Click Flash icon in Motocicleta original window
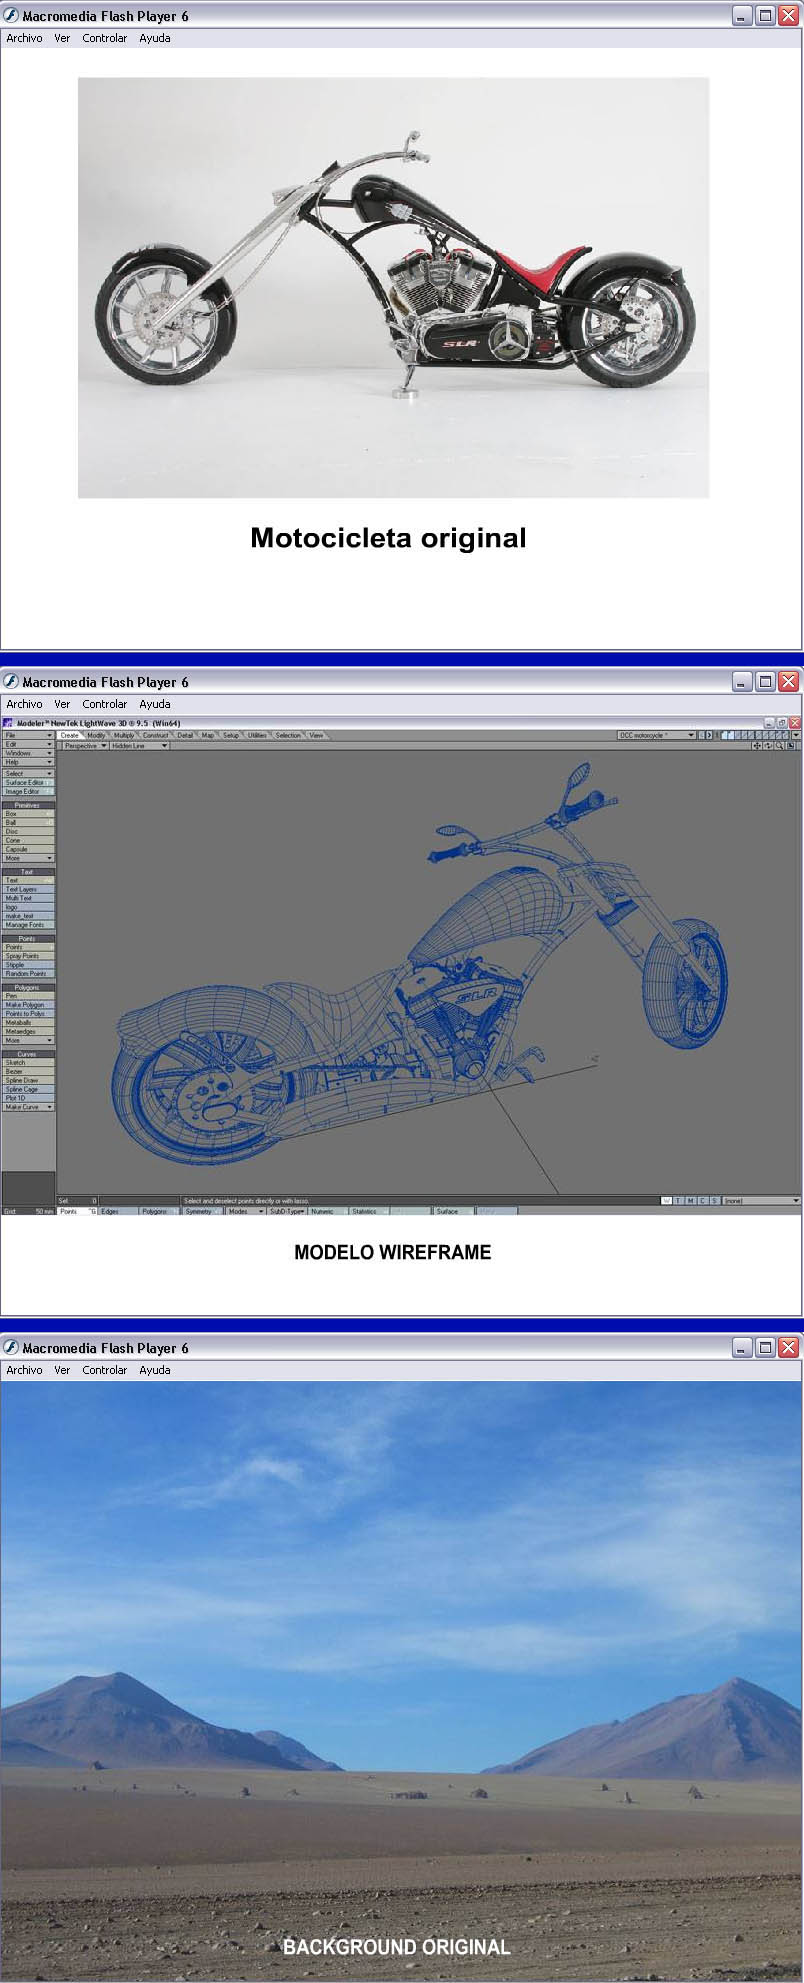Screen dimensions: 804x1983 pyautogui.click(x=11, y=15)
